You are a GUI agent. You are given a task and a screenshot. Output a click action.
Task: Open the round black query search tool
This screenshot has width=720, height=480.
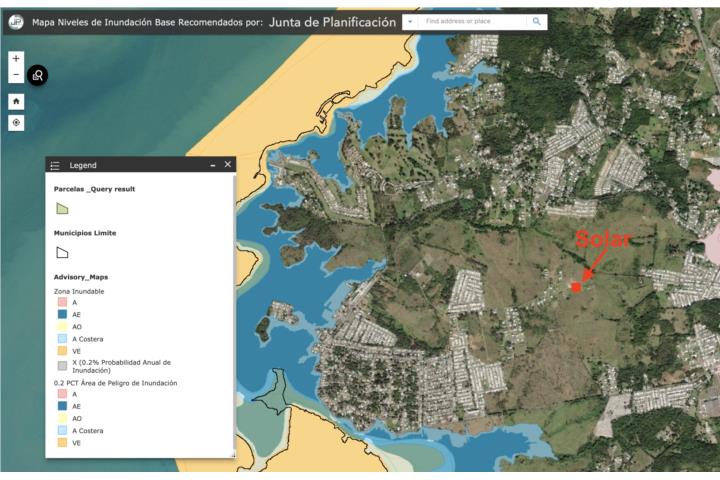[x=38, y=75]
